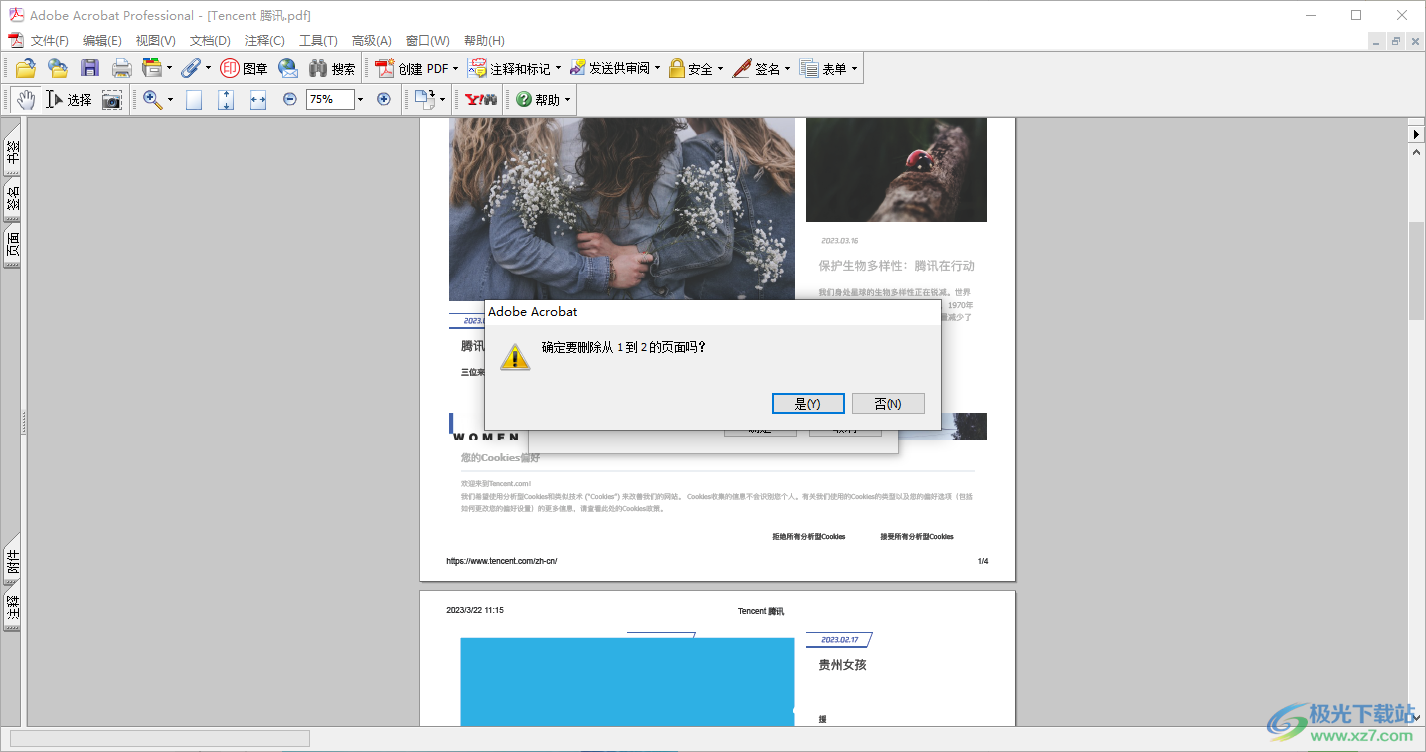Click the open web page folder icon
This screenshot has width=1426, height=752.
[x=58, y=68]
